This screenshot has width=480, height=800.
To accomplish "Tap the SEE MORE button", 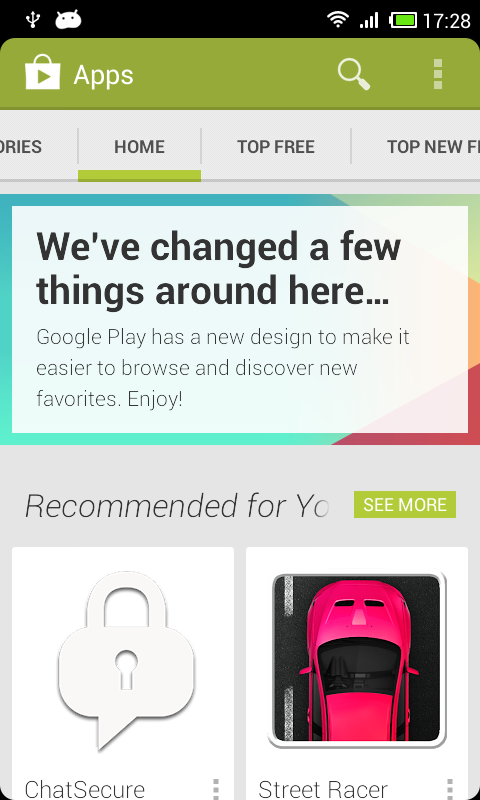I will click(x=405, y=505).
